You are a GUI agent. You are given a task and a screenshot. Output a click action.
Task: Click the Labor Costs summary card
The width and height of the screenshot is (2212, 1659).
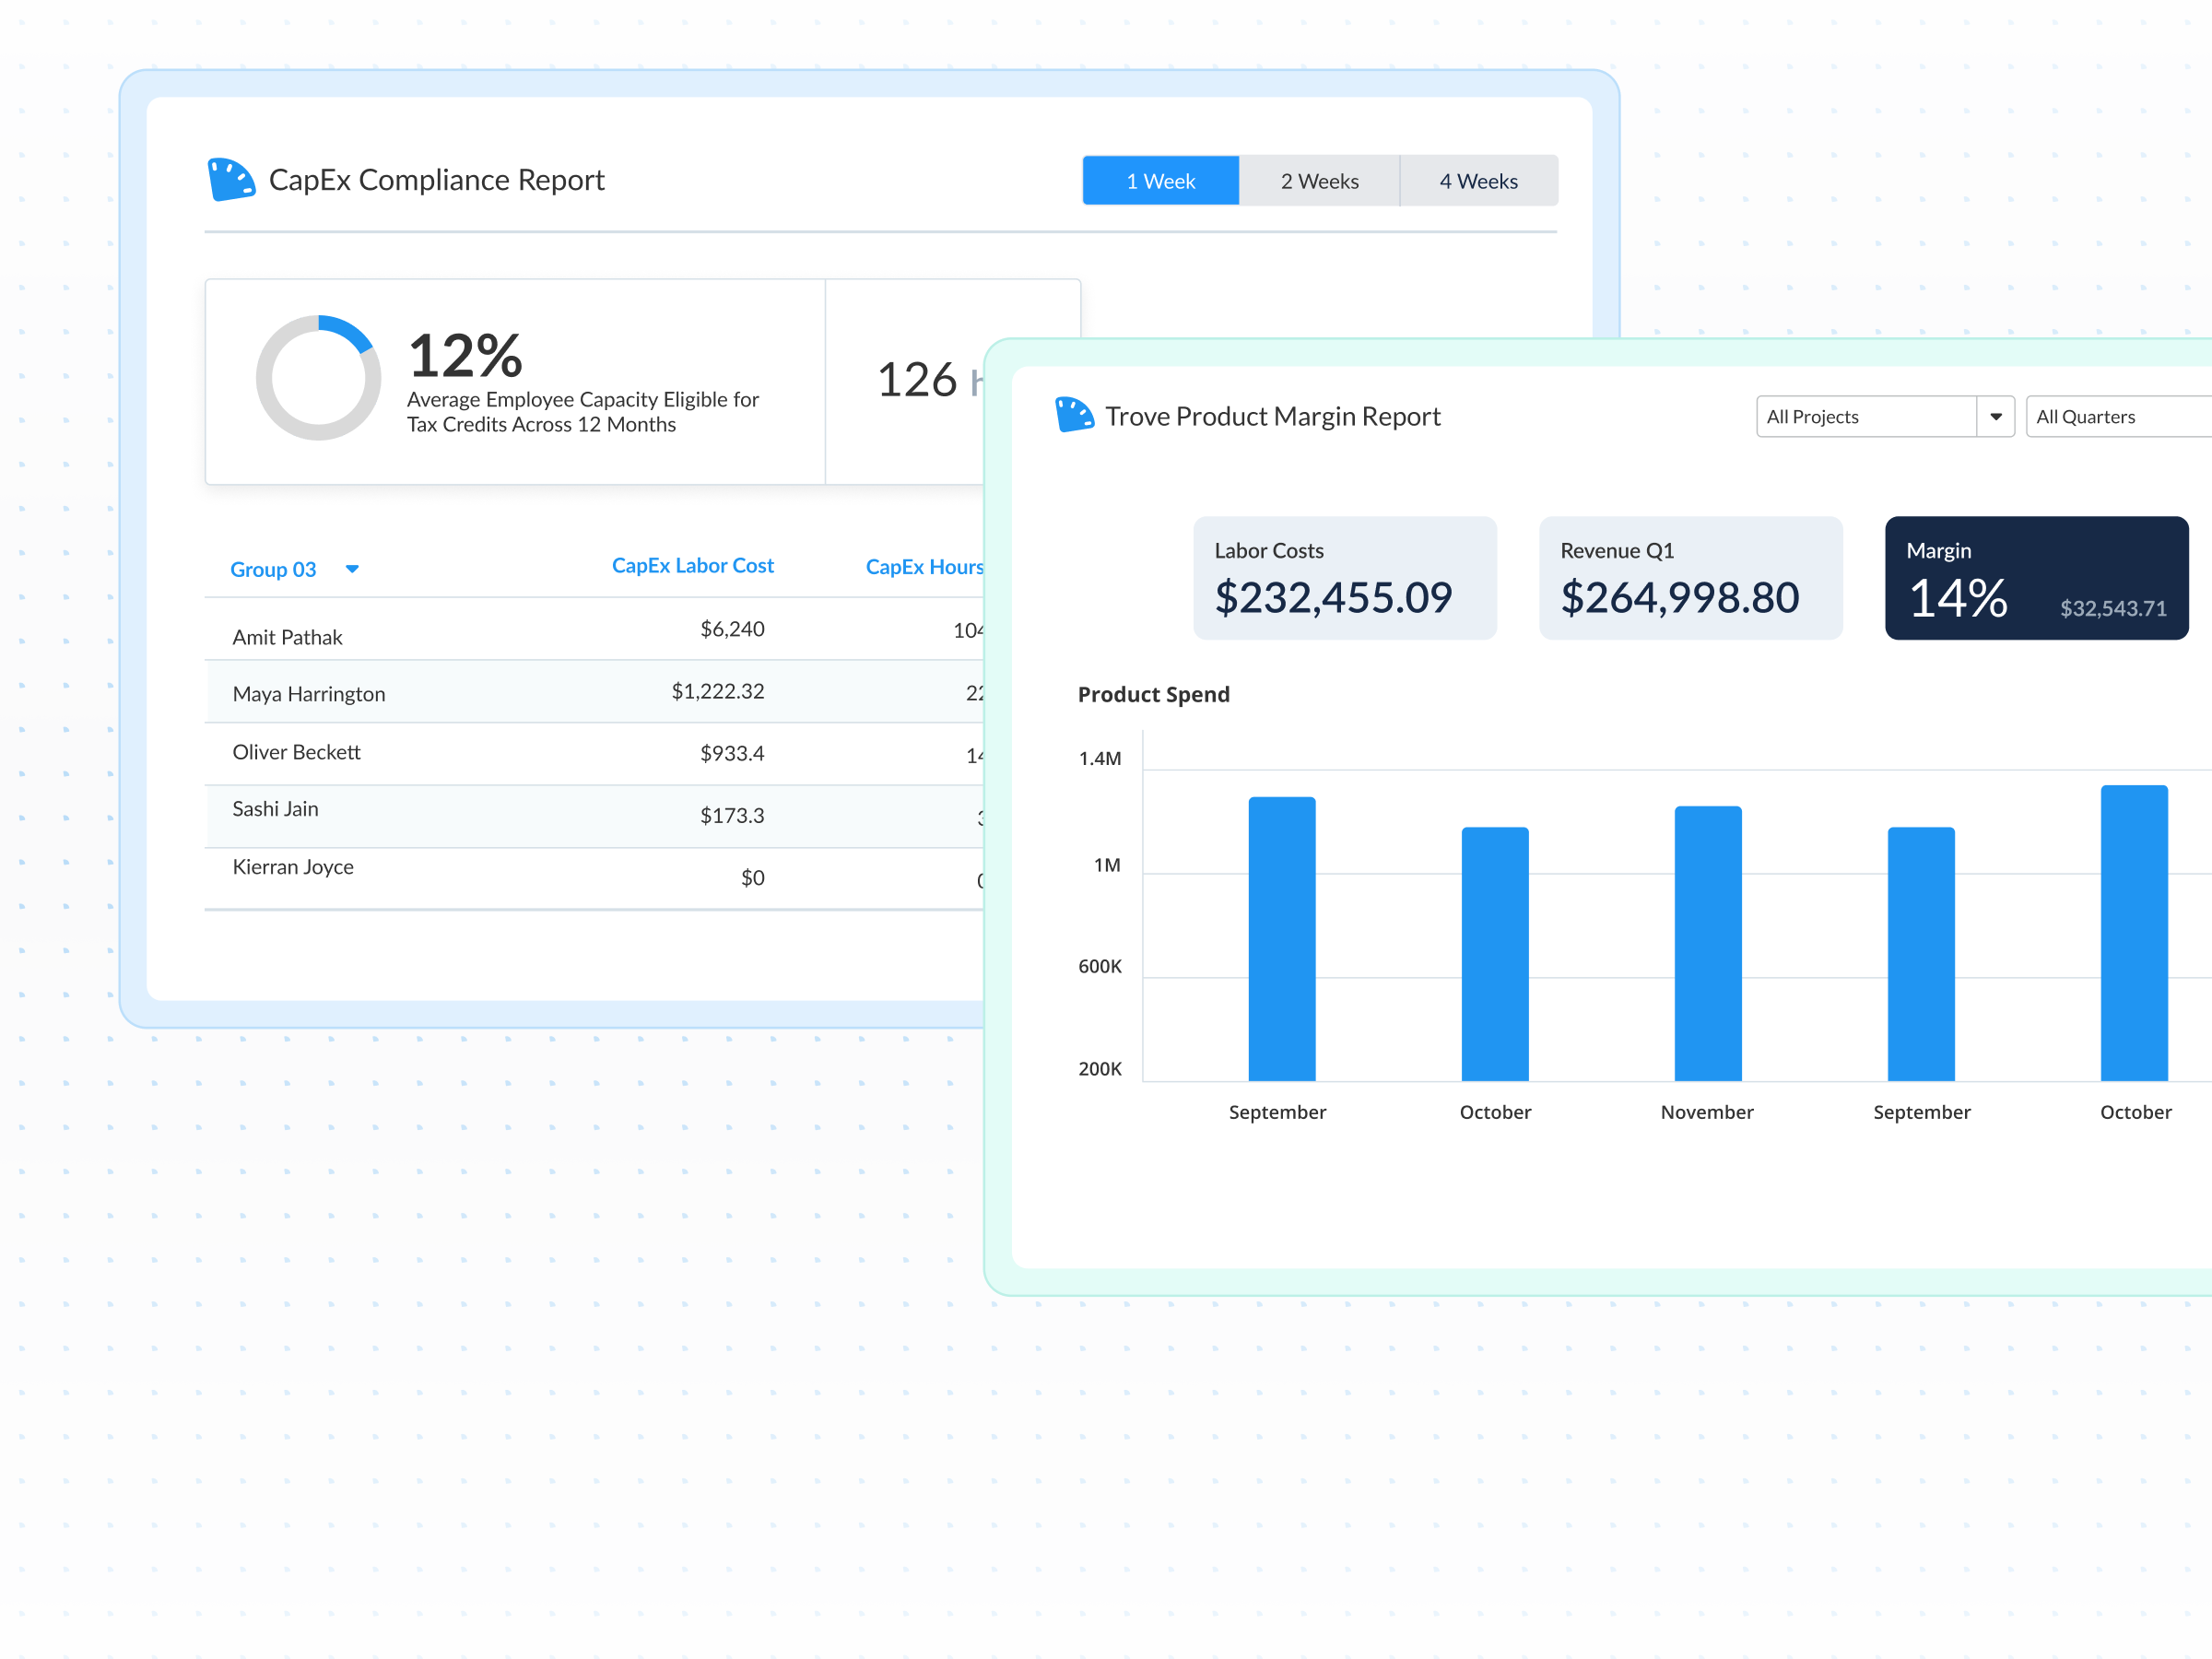click(x=1344, y=578)
